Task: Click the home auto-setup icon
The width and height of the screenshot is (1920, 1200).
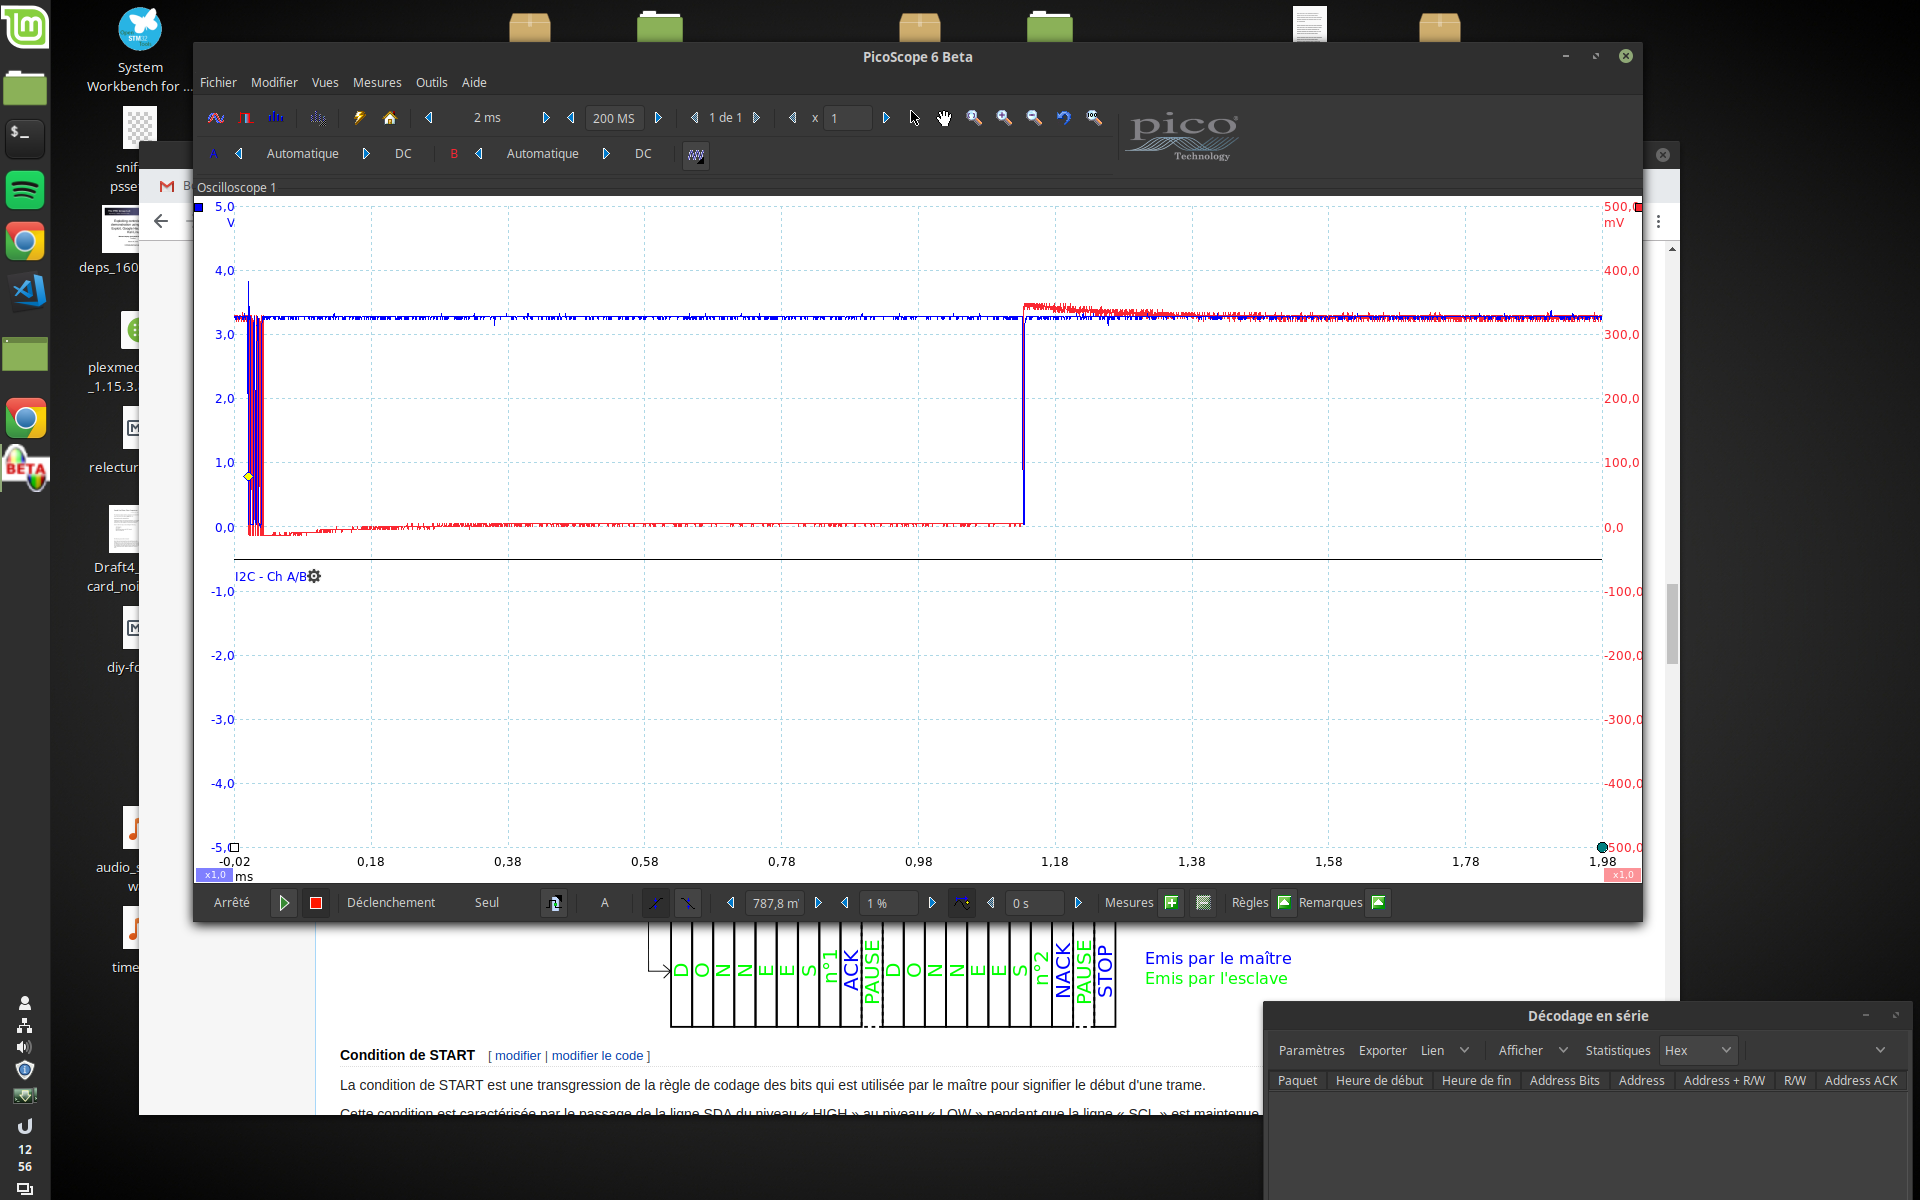Action: pos(390,118)
